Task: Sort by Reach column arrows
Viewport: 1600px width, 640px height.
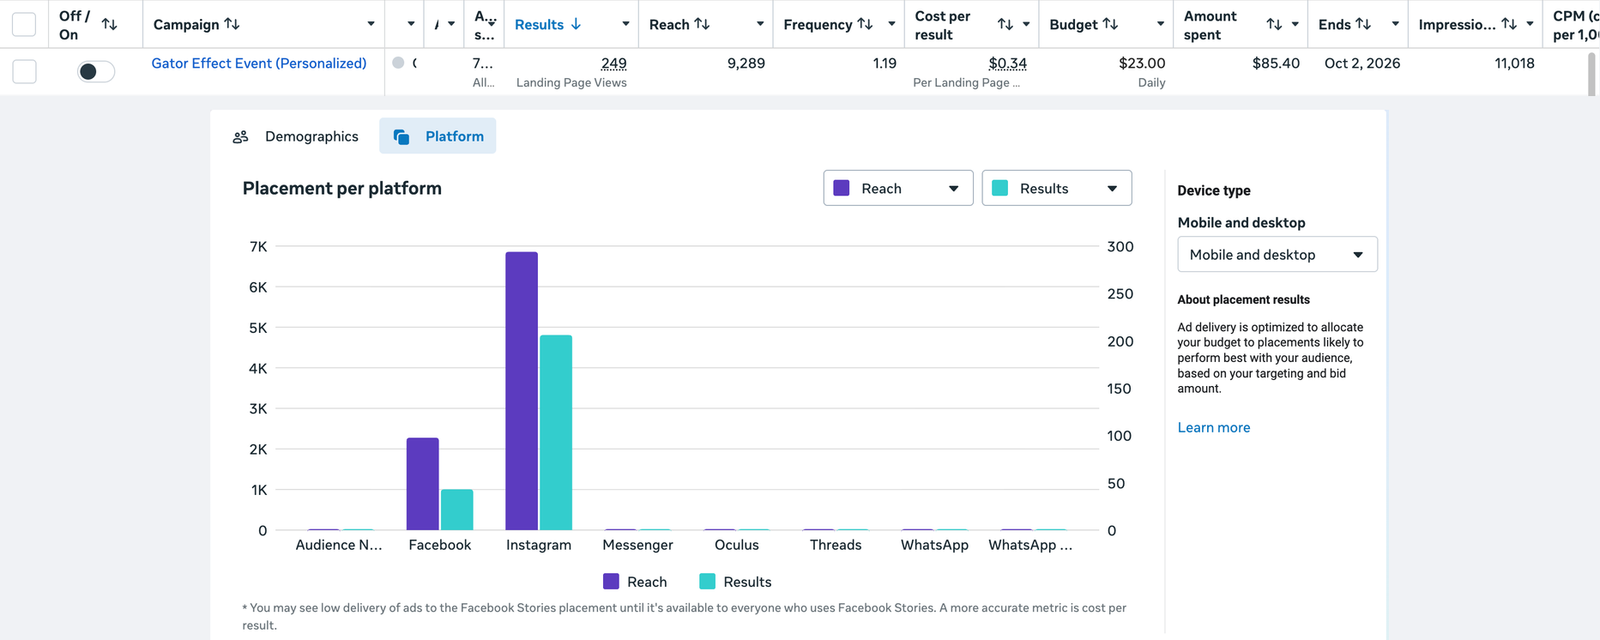Action: (702, 24)
